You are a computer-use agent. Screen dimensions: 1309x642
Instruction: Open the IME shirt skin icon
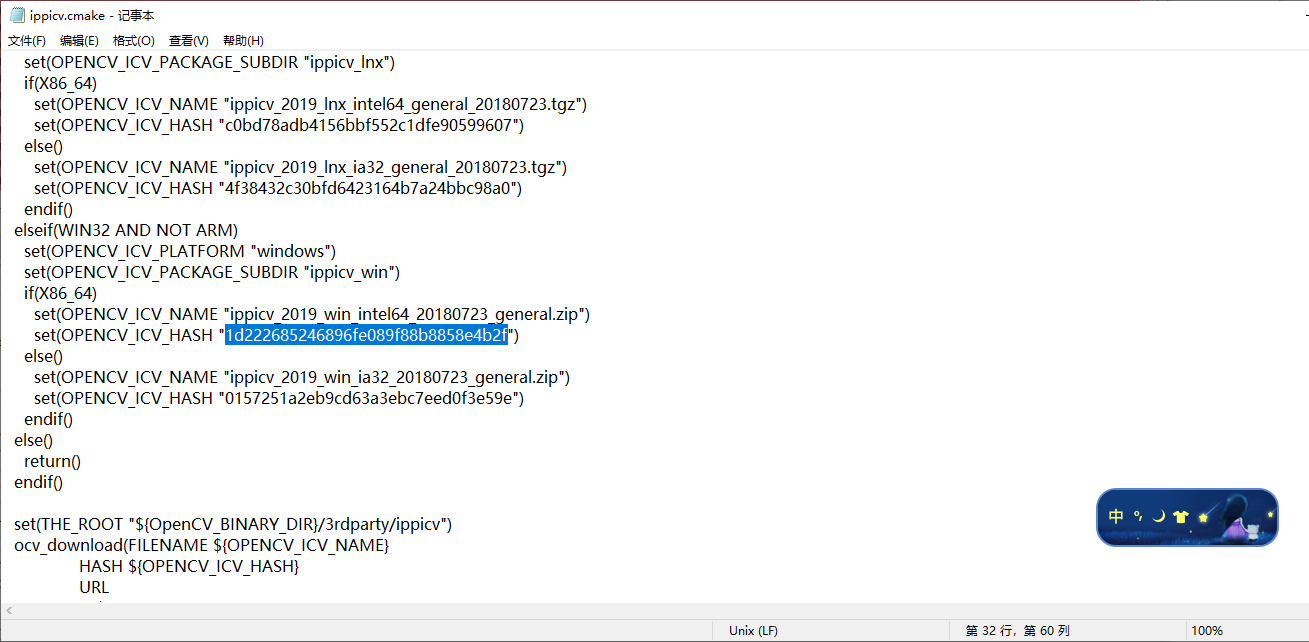coord(1181,517)
